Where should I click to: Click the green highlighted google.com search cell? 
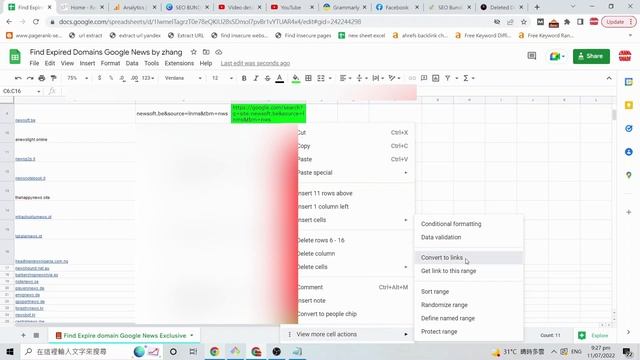[x=269, y=113]
